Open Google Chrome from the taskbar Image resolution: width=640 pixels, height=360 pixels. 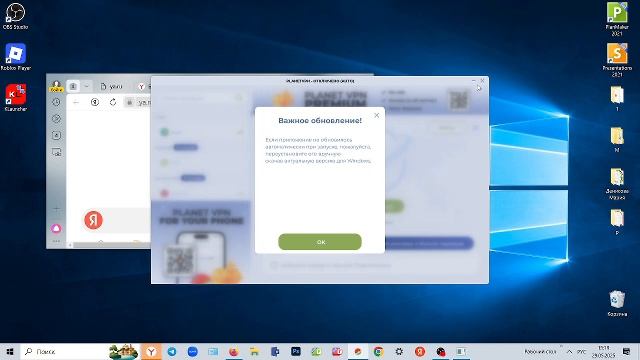tap(378, 351)
